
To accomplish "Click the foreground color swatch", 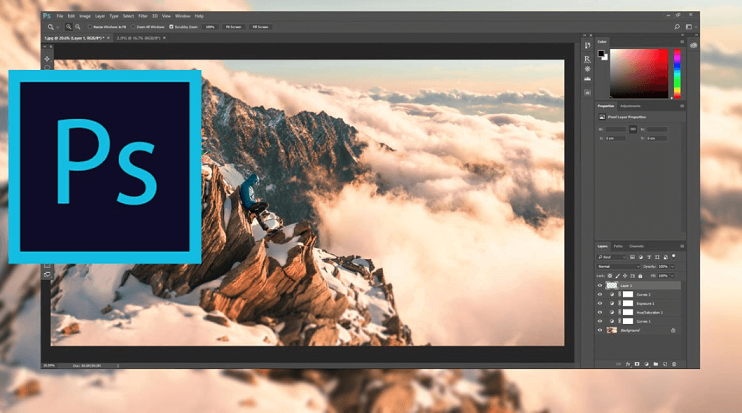I will (x=601, y=53).
